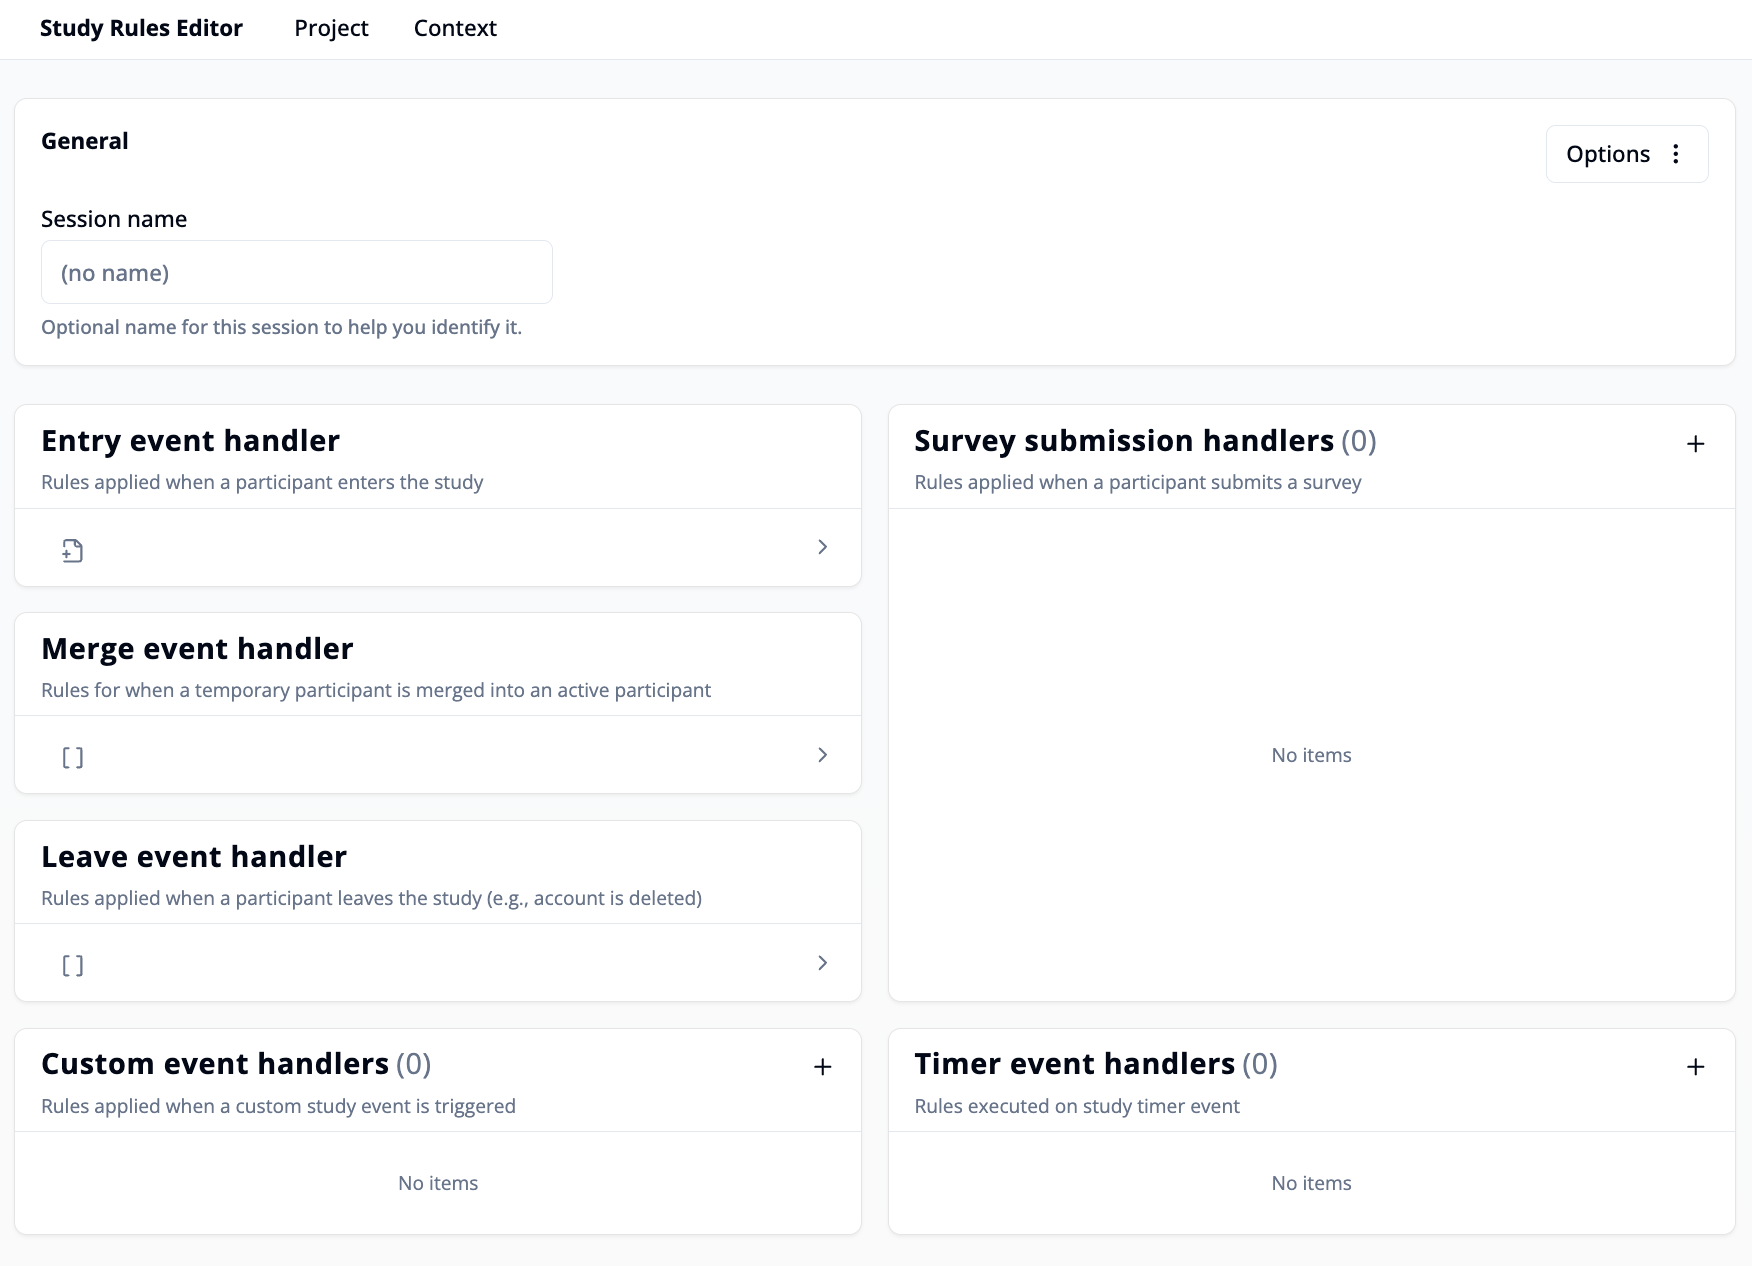Click the Leave event handler brackets icon

pyautogui.click(x=71, y=963)
